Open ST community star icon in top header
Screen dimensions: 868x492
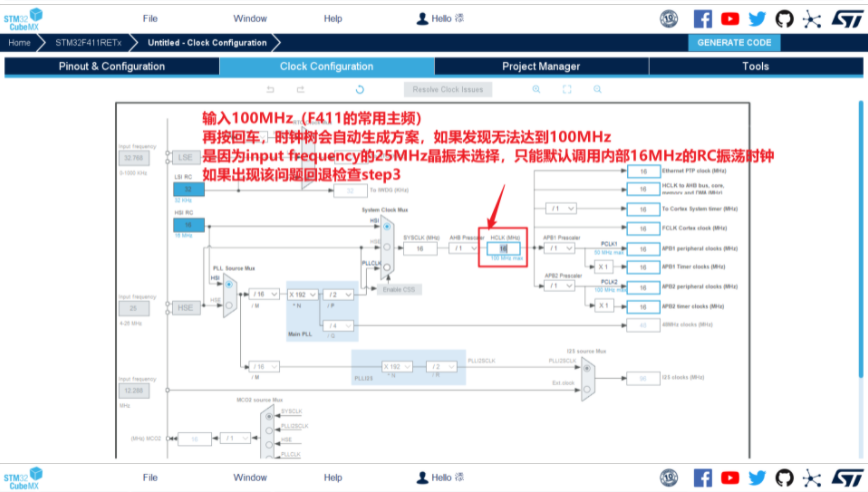[x=812, y=19]
